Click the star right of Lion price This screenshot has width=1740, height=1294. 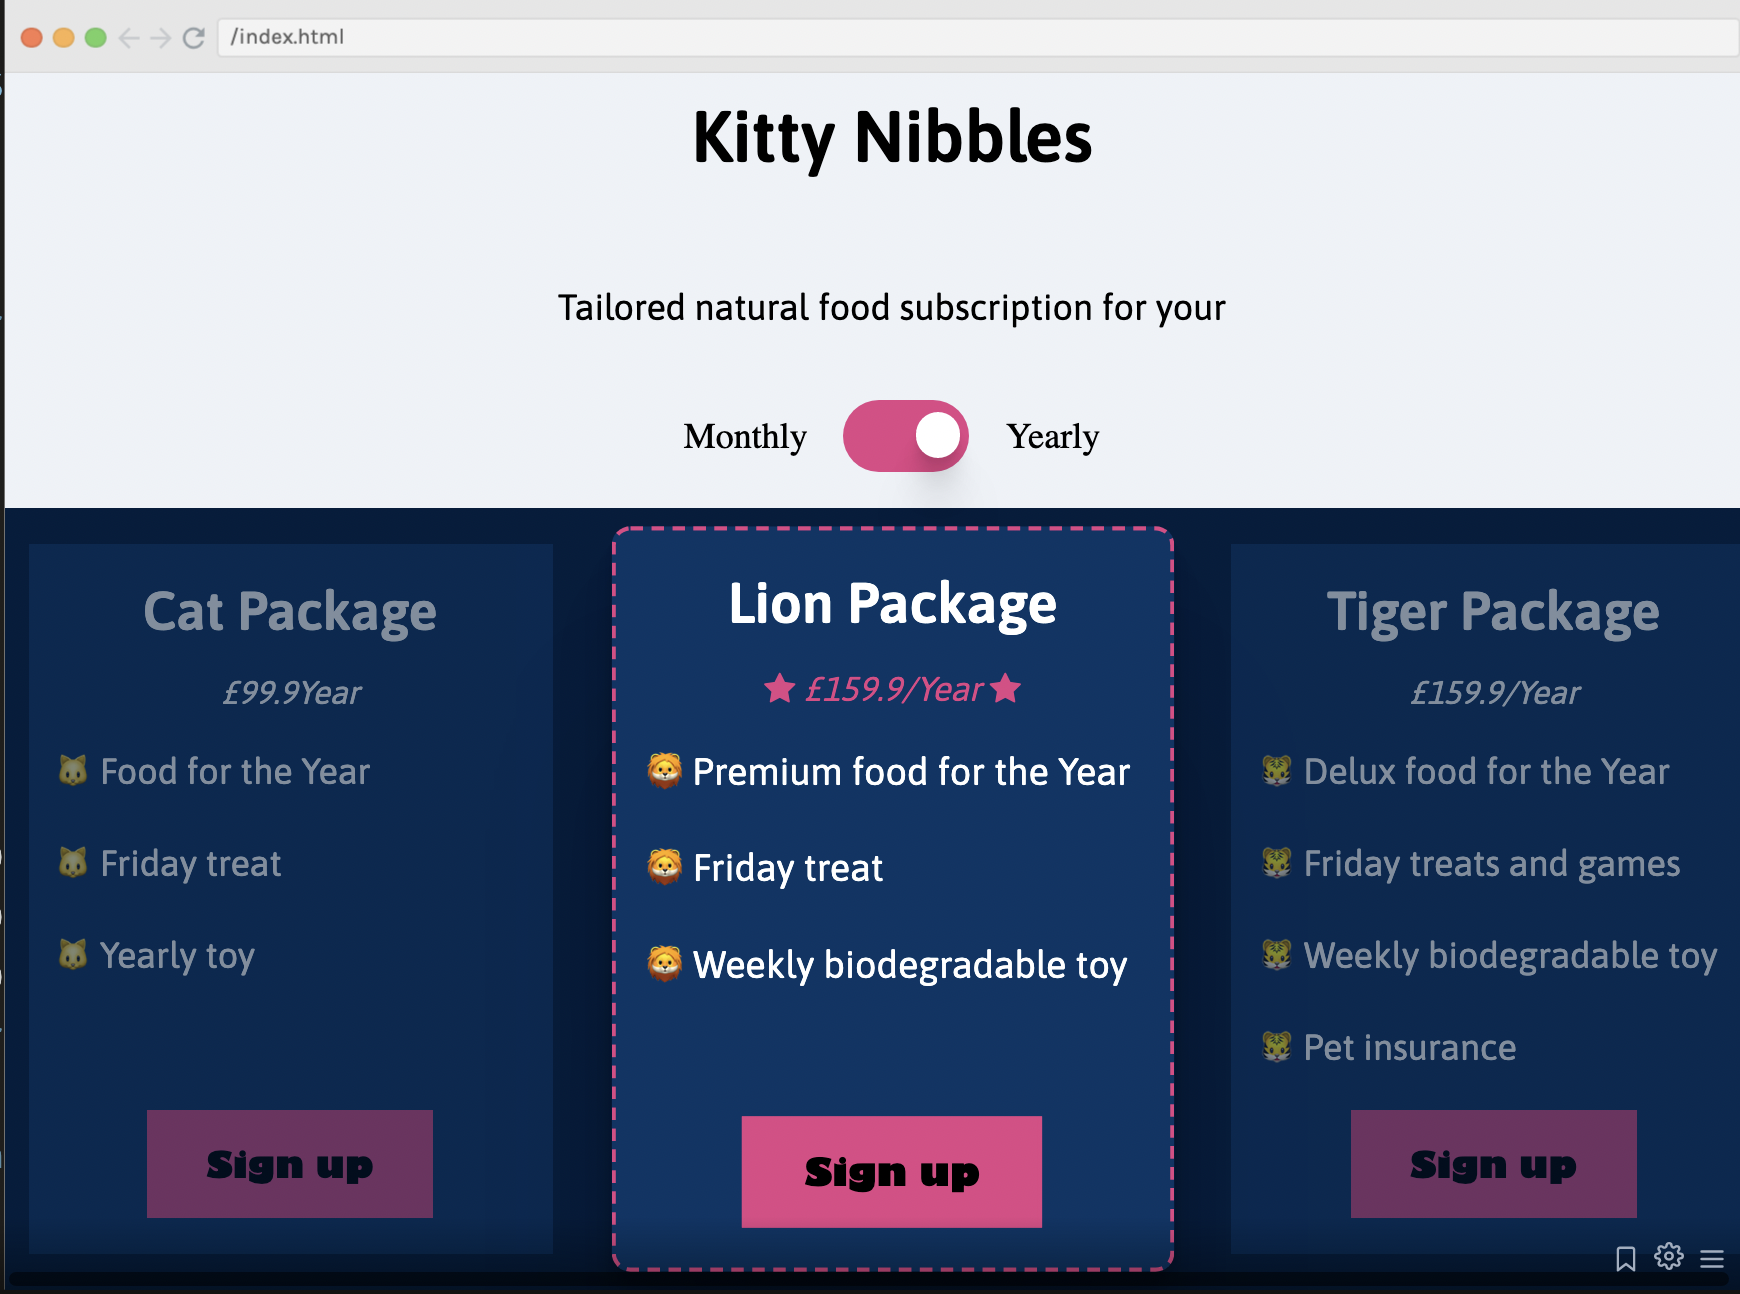(x=1006, y=688)
